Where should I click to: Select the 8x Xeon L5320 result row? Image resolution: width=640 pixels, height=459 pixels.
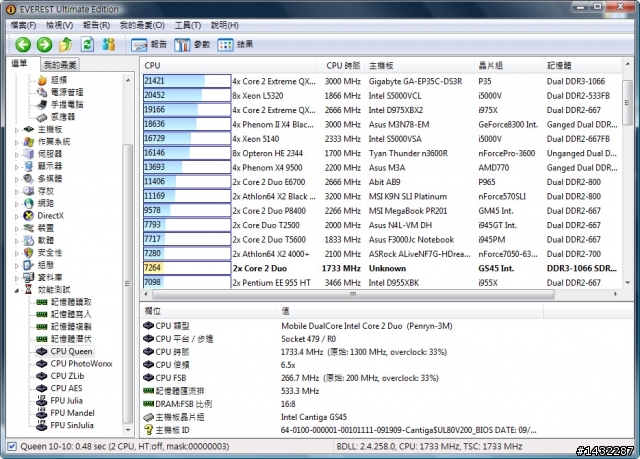(382, 95)
